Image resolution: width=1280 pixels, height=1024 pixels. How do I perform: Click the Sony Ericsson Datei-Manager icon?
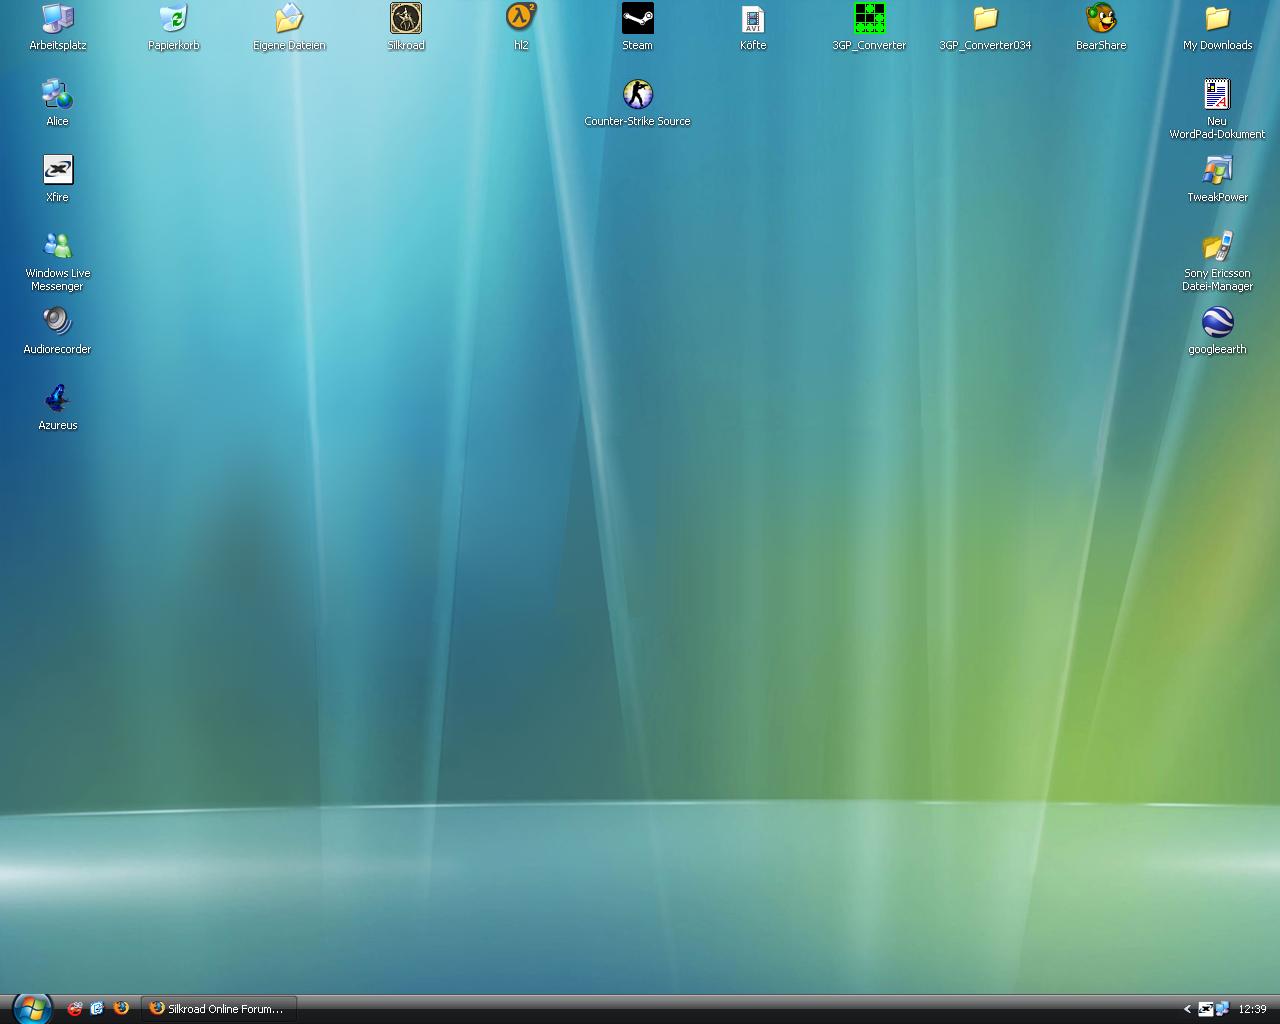click(x=1217, y=247)
